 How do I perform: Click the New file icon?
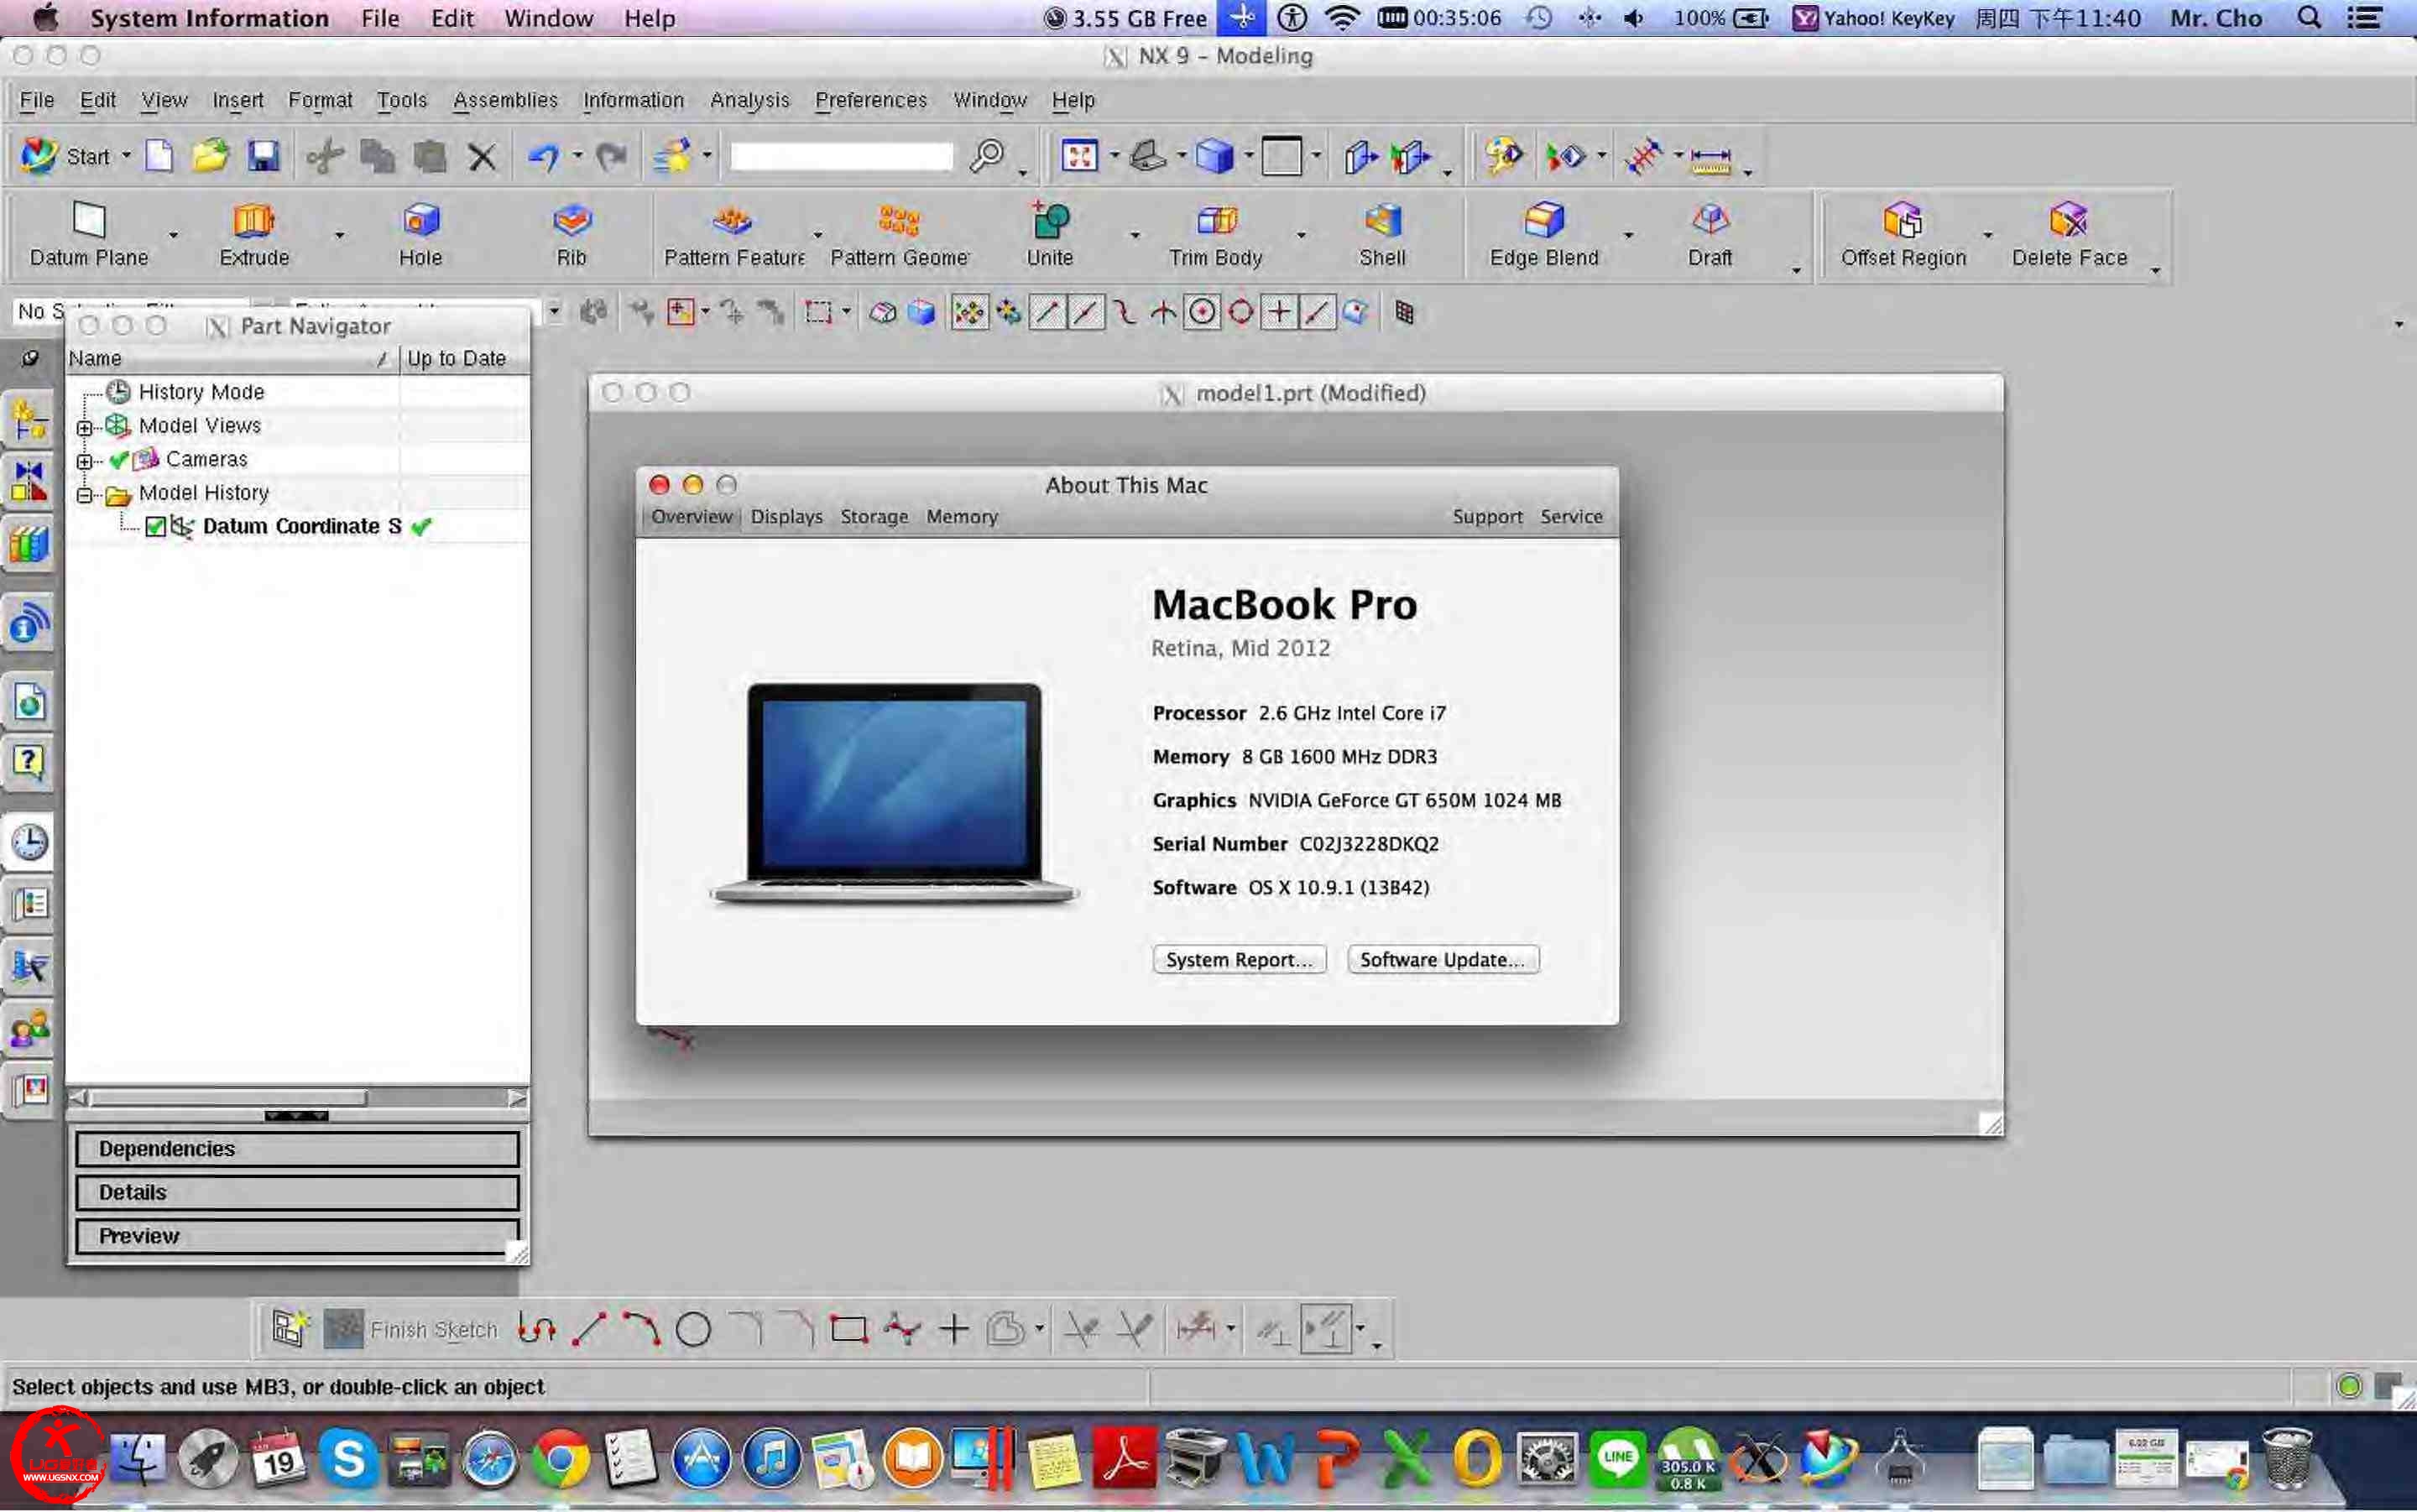[x=160, y=156]
